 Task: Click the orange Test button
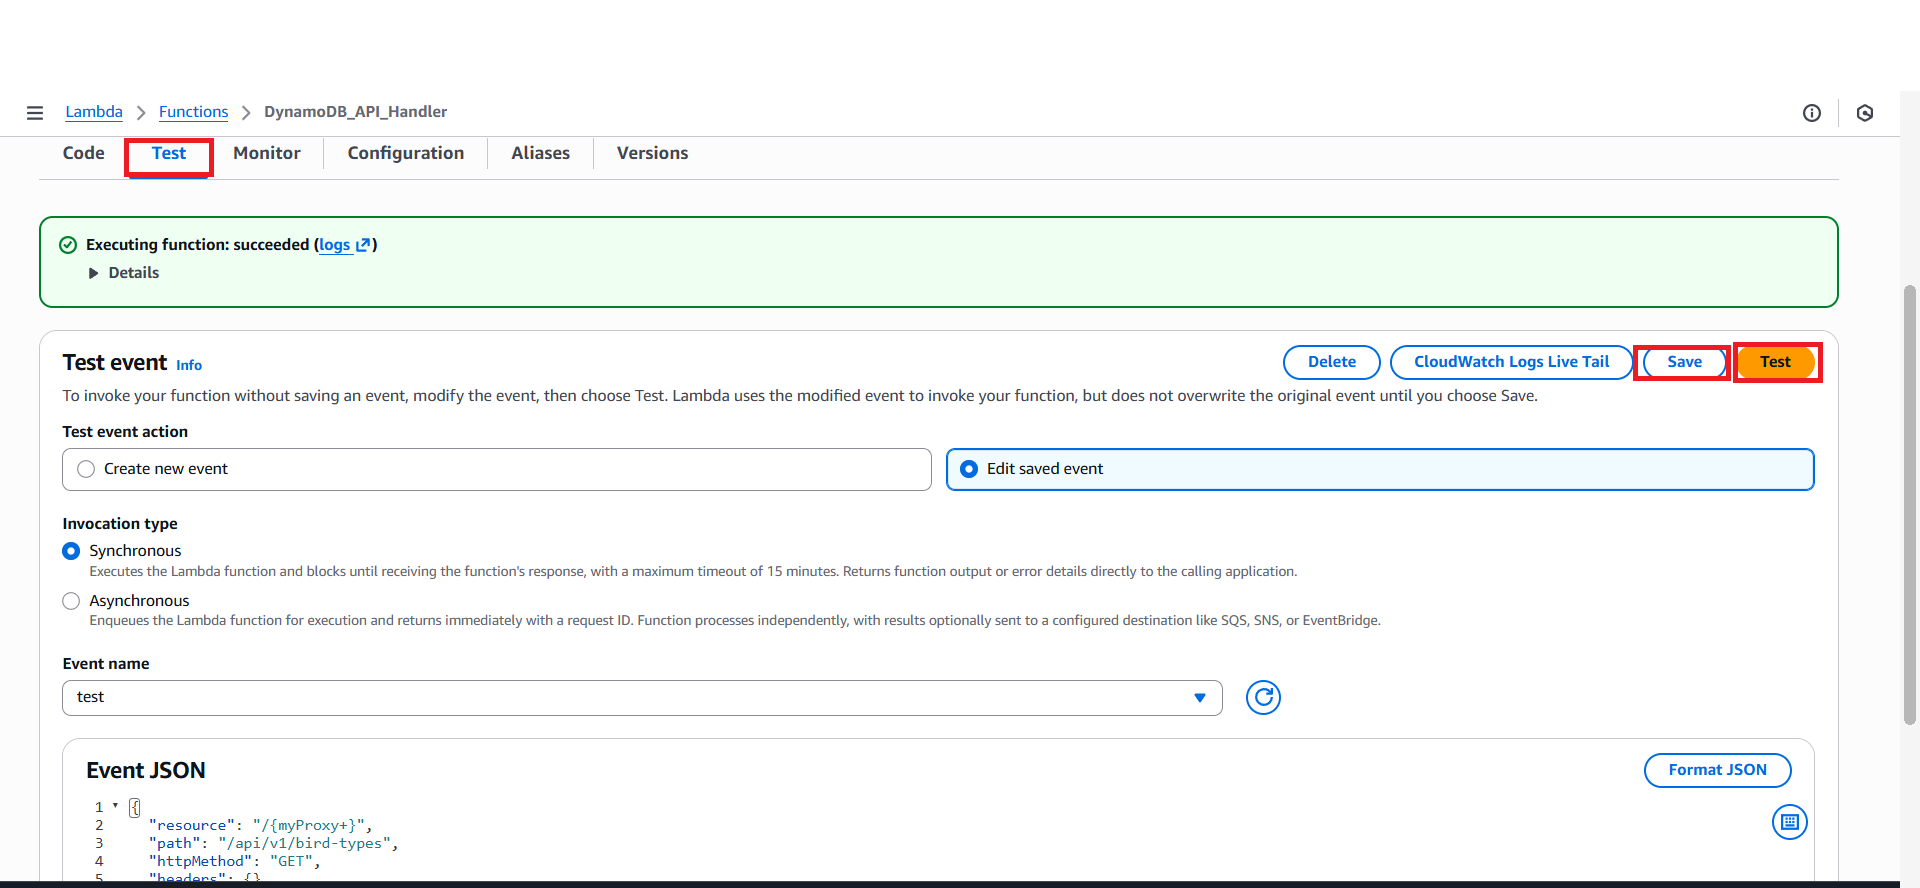(x=1775, y=362)
